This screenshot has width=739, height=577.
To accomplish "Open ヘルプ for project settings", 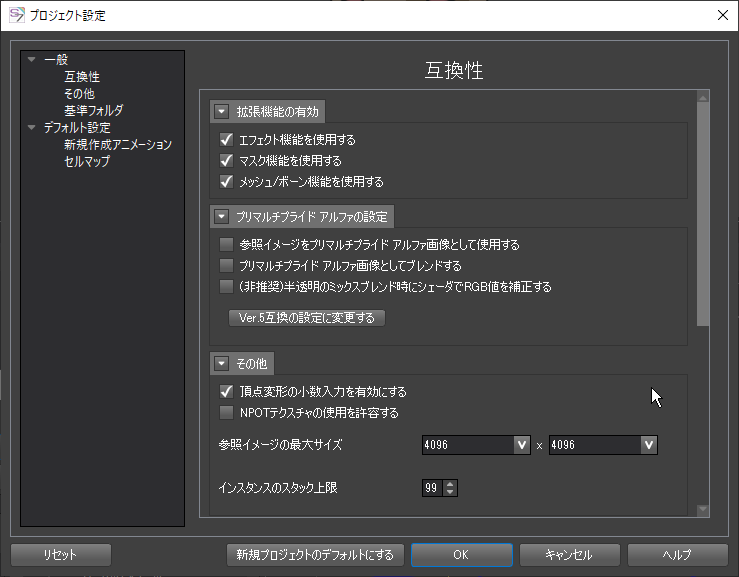I will (678, 555).
